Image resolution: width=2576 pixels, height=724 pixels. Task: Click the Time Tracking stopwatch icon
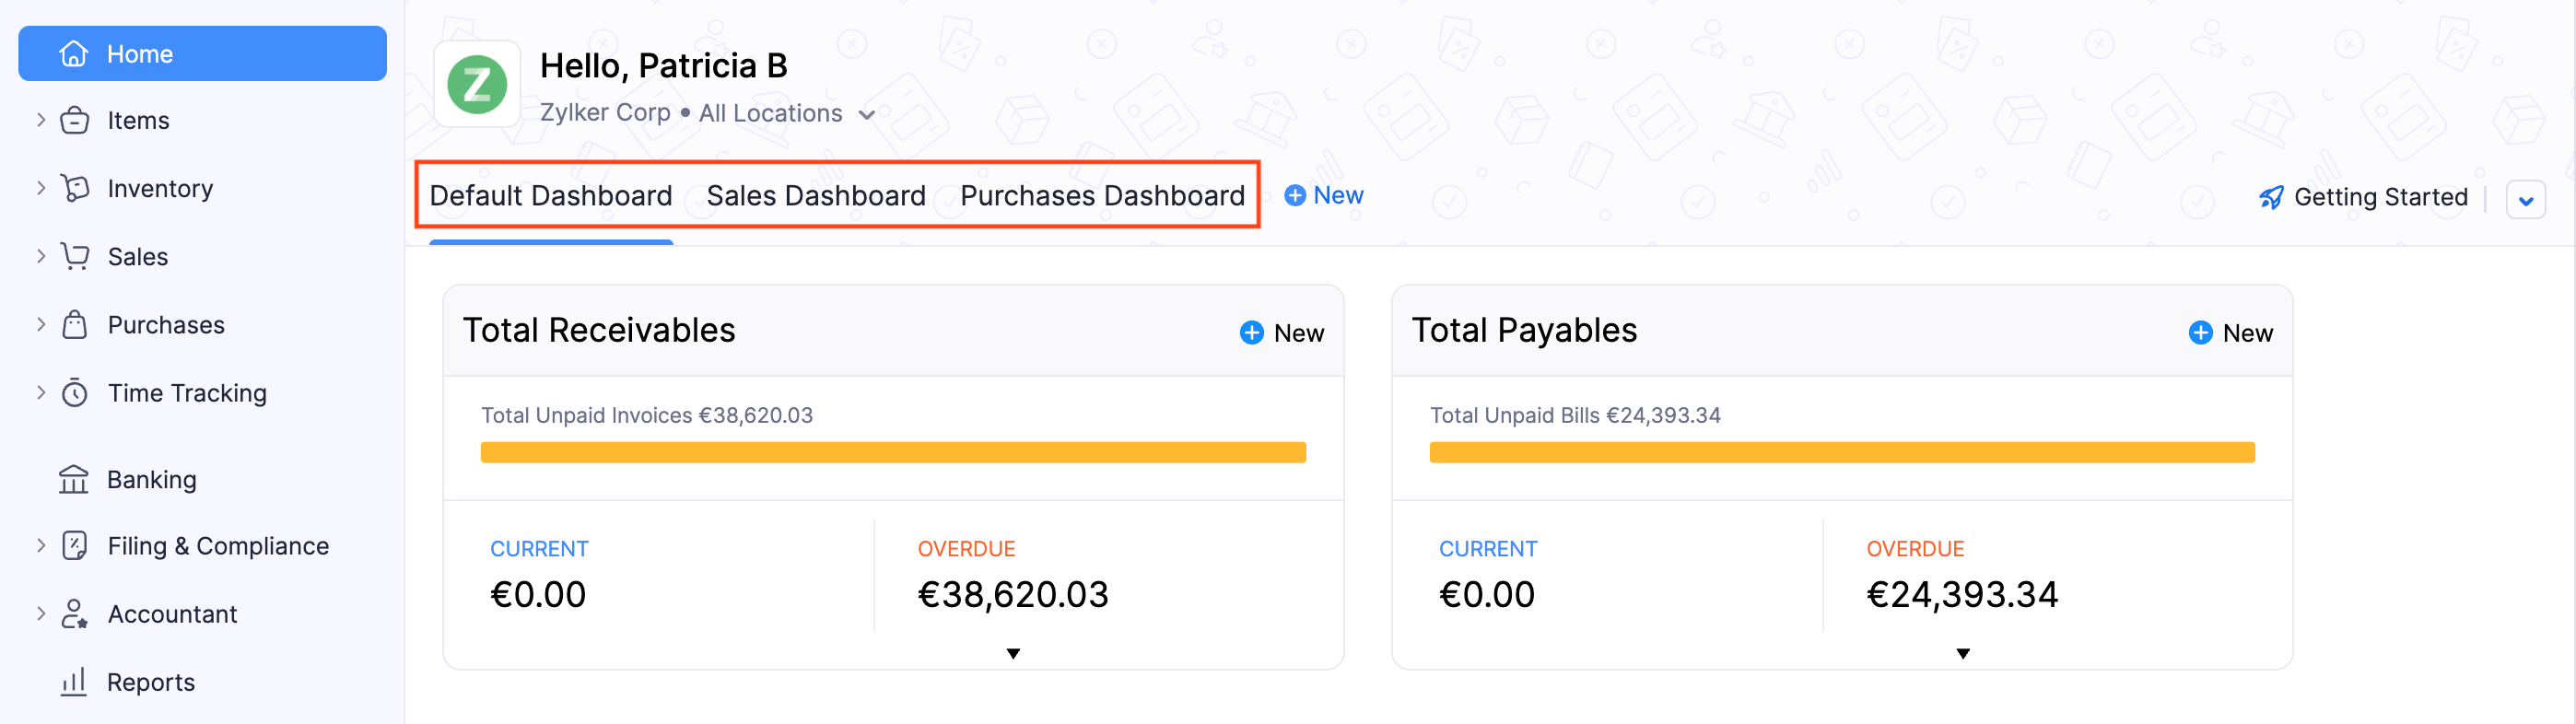click(75, 393)
